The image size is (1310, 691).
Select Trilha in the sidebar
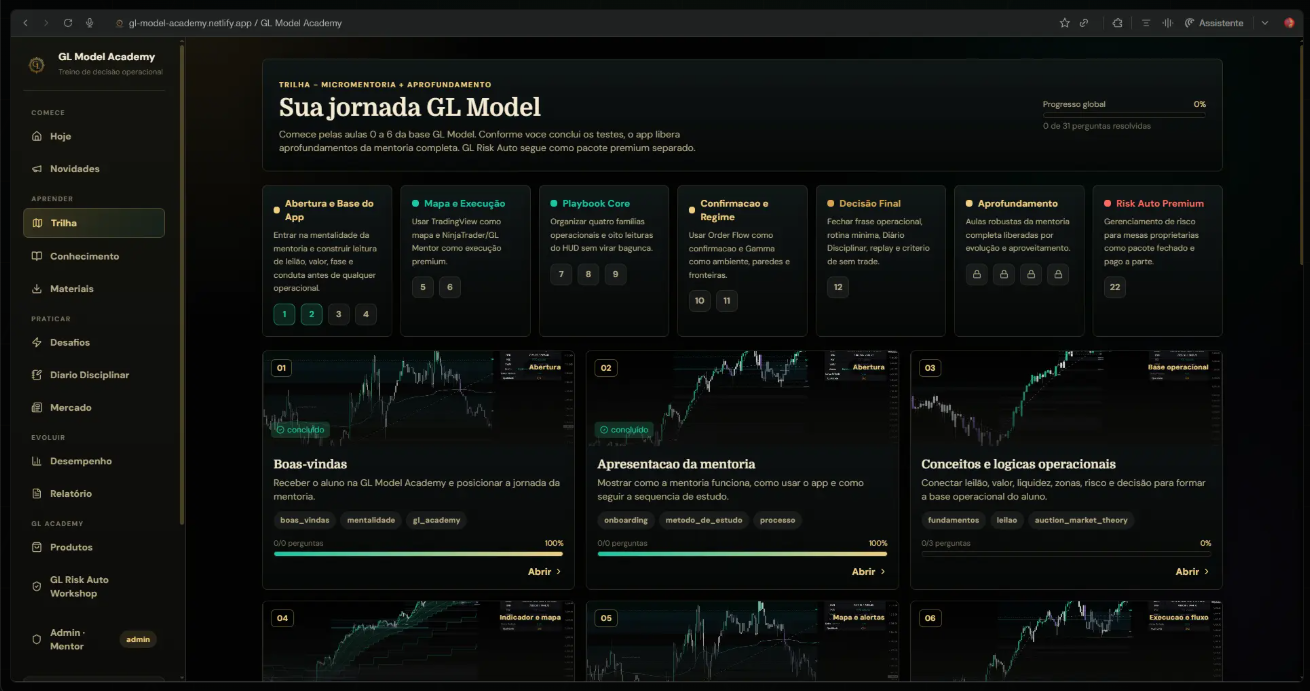(94, 223)
